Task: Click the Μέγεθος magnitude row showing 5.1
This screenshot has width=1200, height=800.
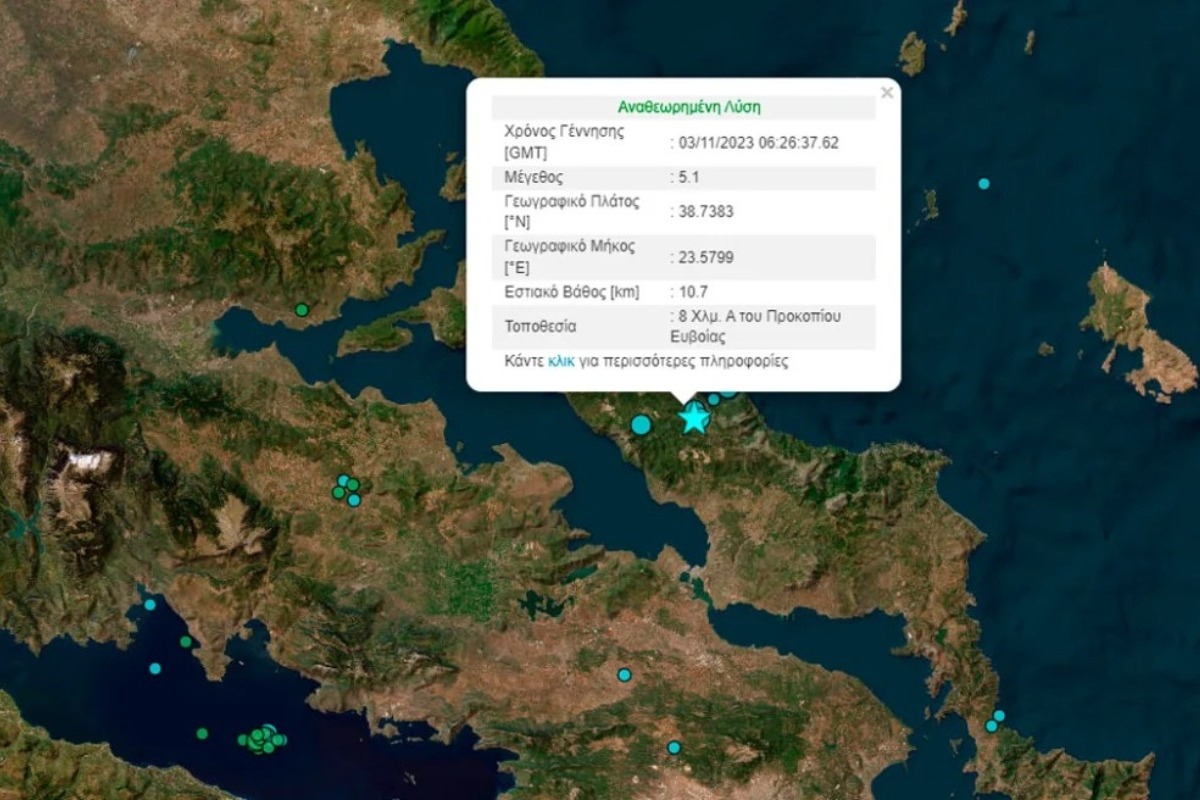Action: [x=688, y=176]
